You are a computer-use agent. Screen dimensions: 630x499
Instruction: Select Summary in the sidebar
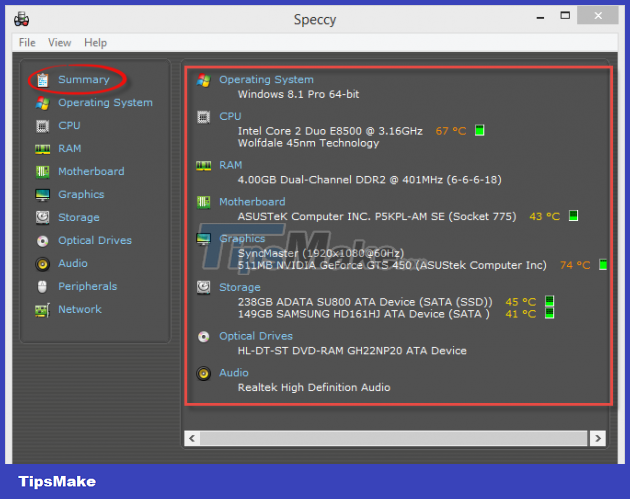(84, 80)
